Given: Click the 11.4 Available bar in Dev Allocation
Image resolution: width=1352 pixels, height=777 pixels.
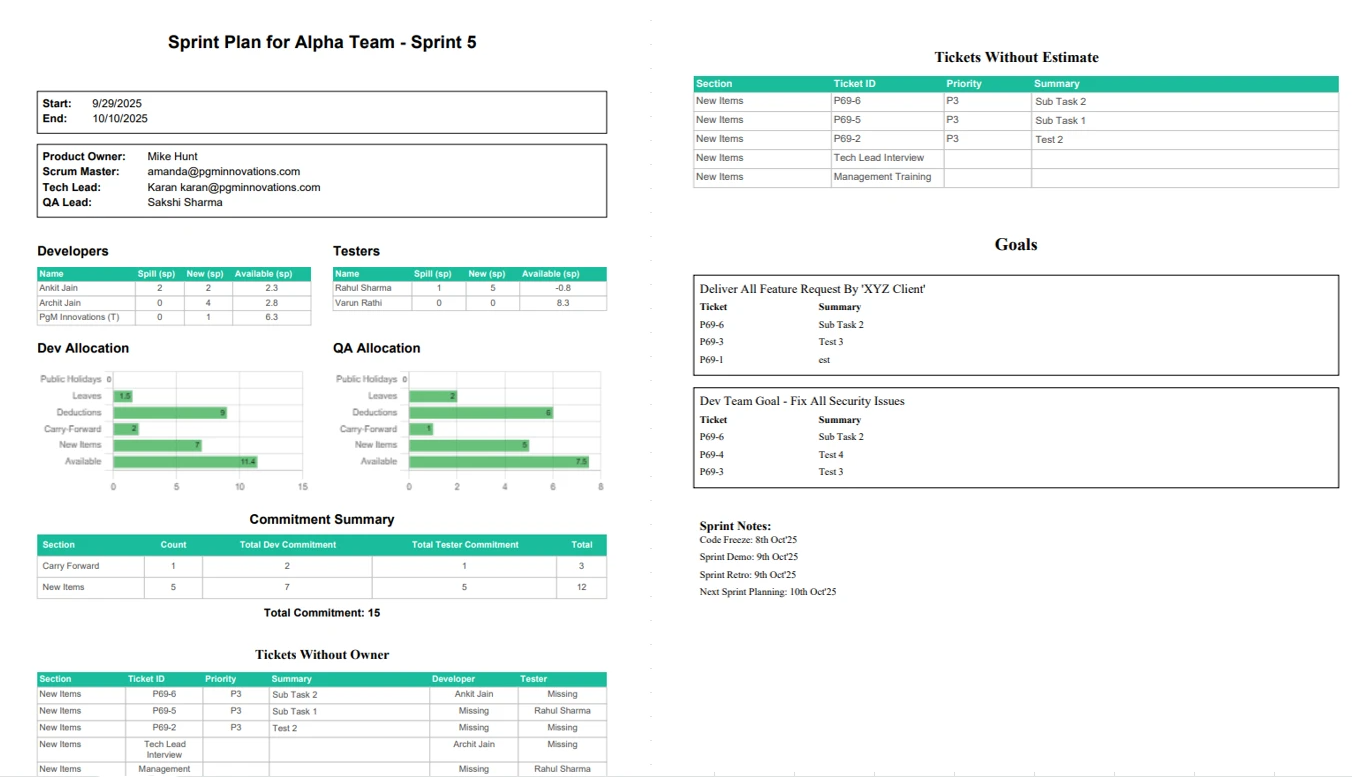Looking at the screenshot, I should [x=185, y=462].
